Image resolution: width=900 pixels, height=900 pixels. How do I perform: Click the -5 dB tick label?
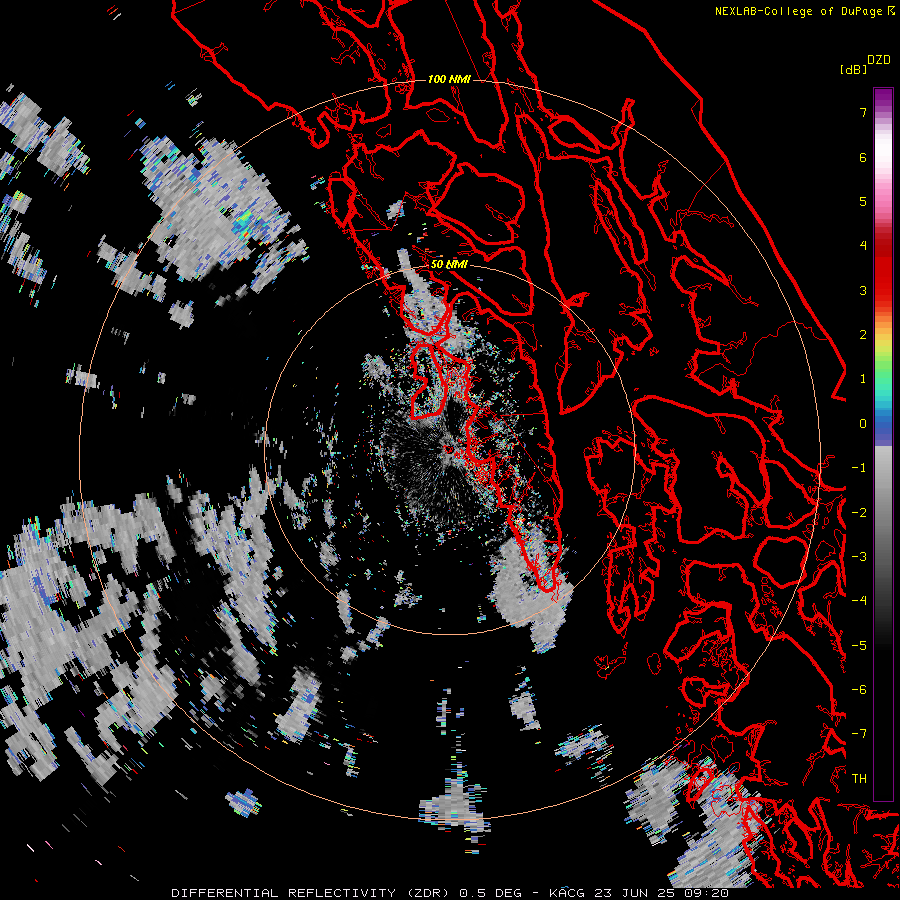tap(859, 646)
